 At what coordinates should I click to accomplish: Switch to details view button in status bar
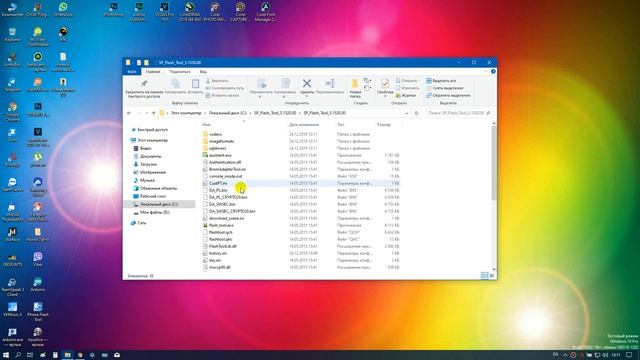coord(484,276)
